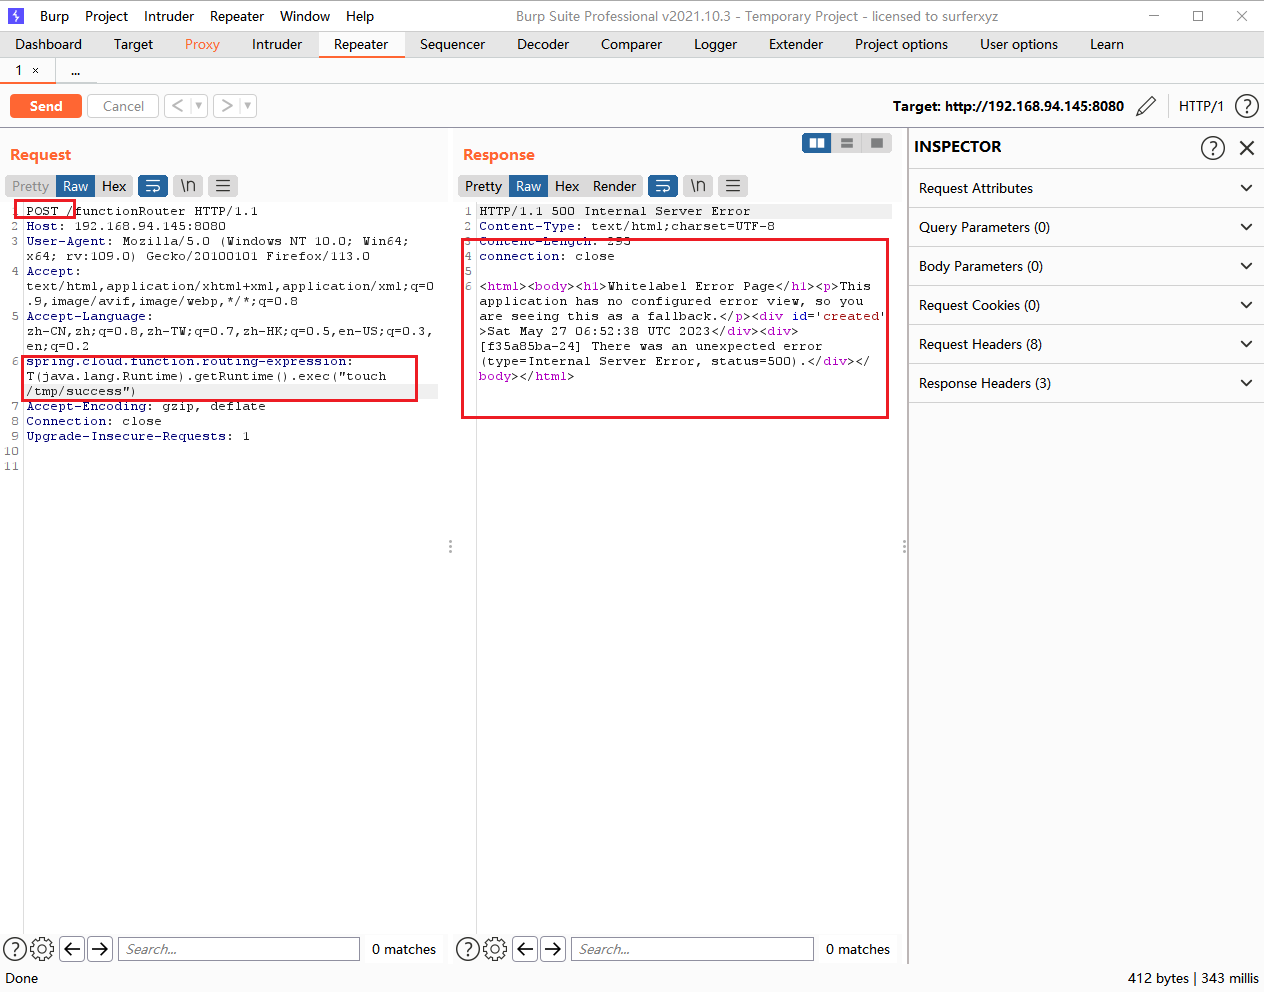Image resolution: width=1264 pixels, height=992 pixels.
Task: Open forward history dropdown arrow
Action: pos(248,106)
